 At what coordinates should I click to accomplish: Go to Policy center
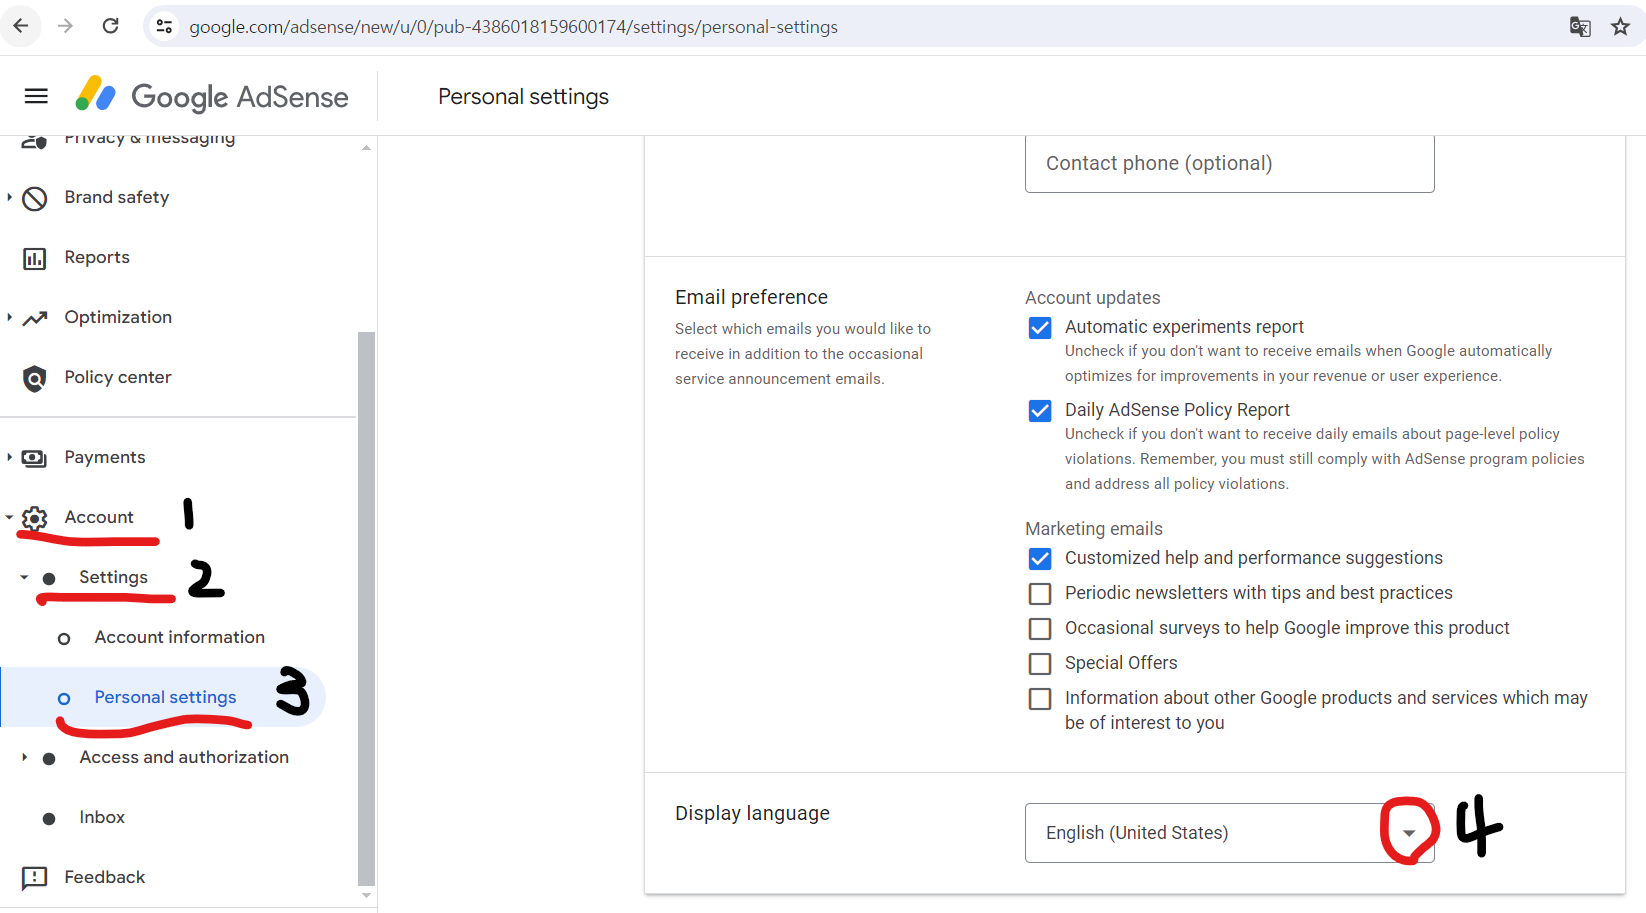[118, 377]
